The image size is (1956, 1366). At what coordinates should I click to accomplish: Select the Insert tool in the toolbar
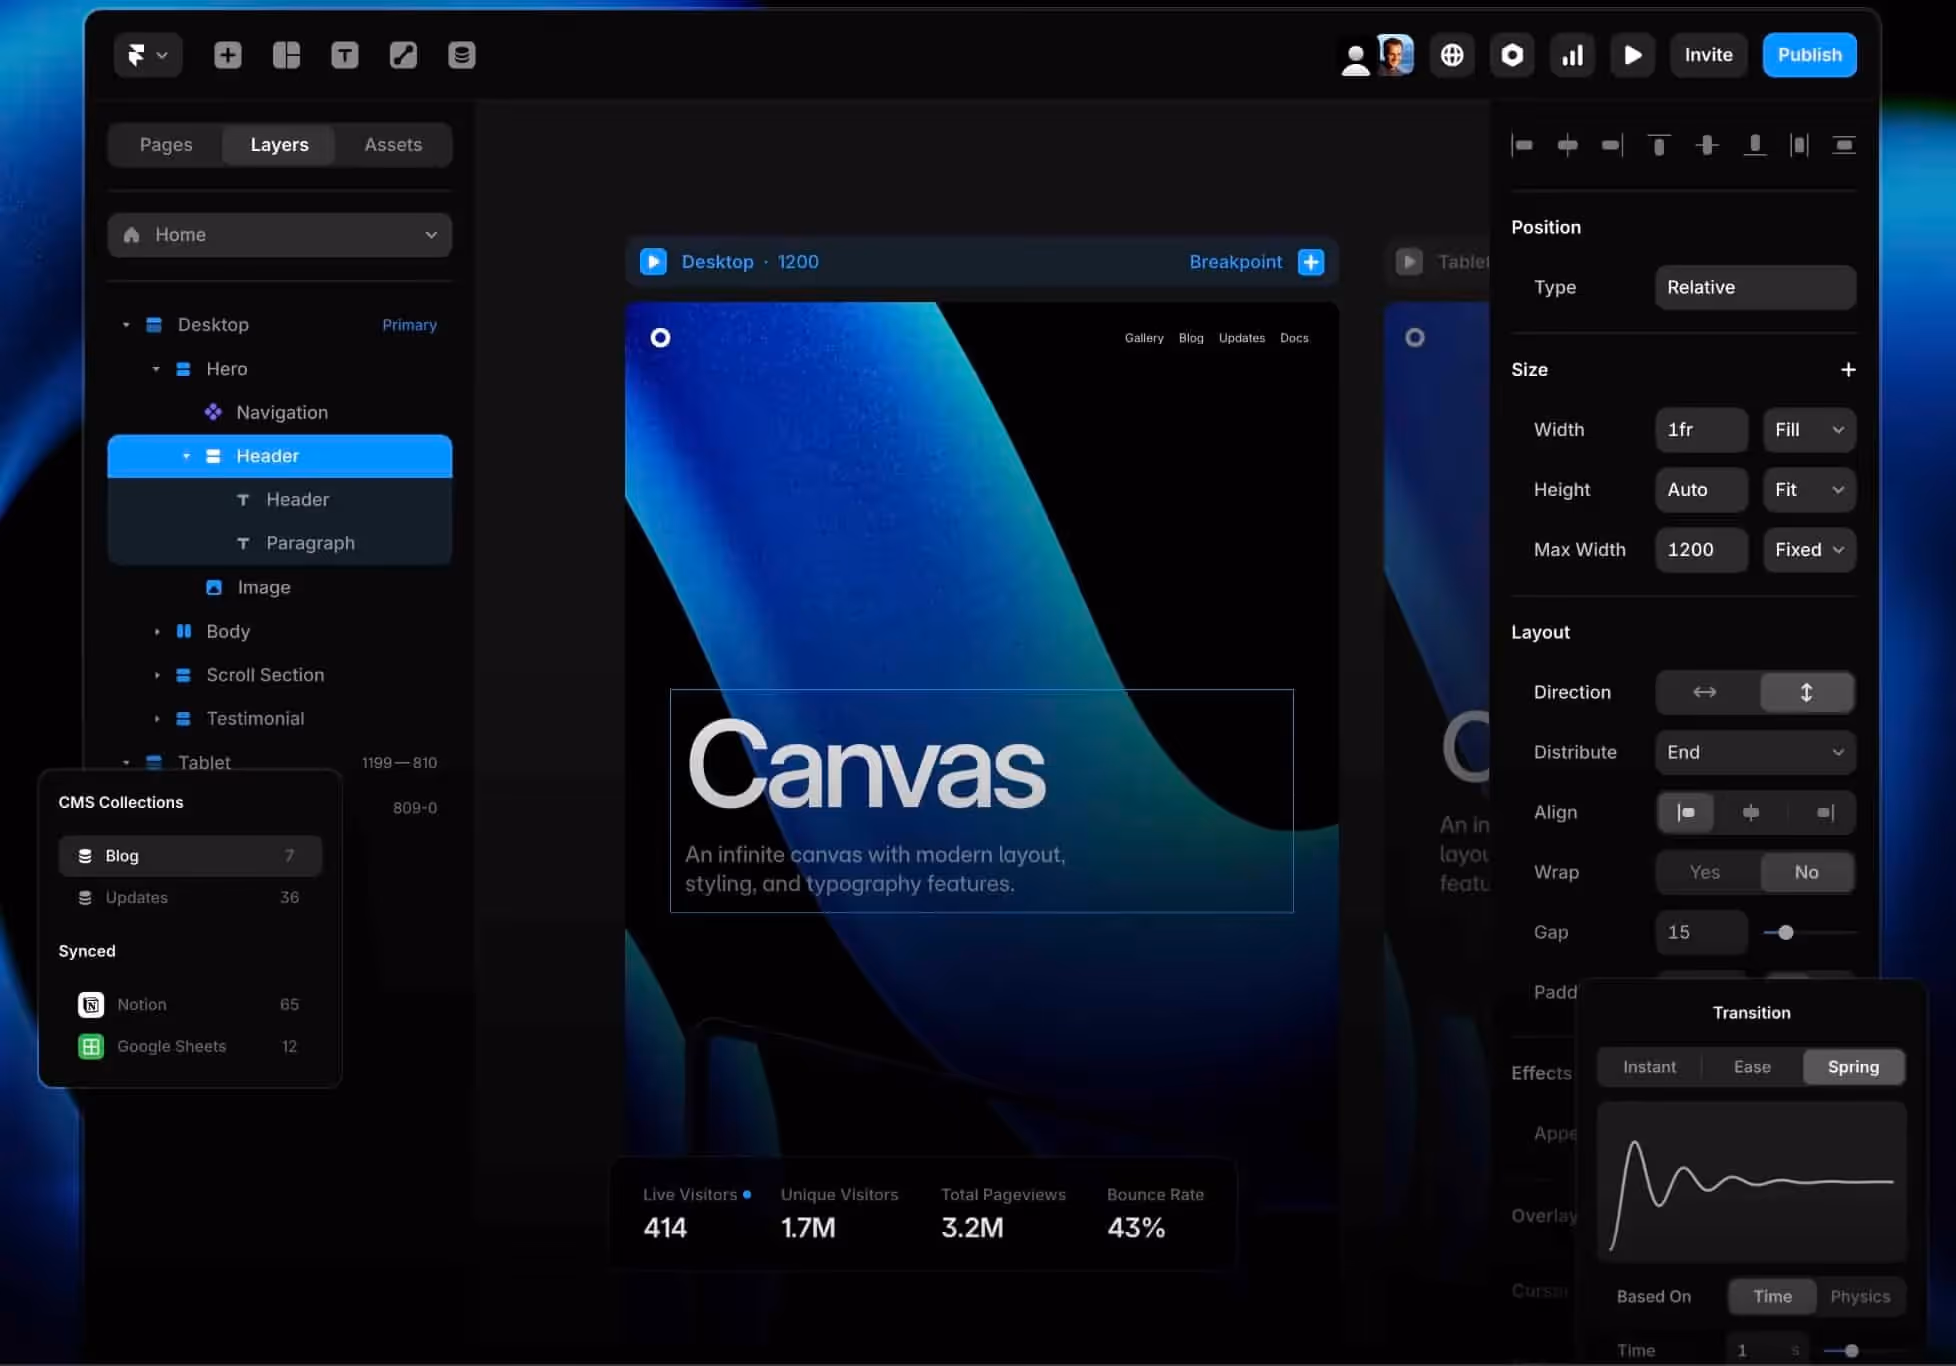point(227,55)
